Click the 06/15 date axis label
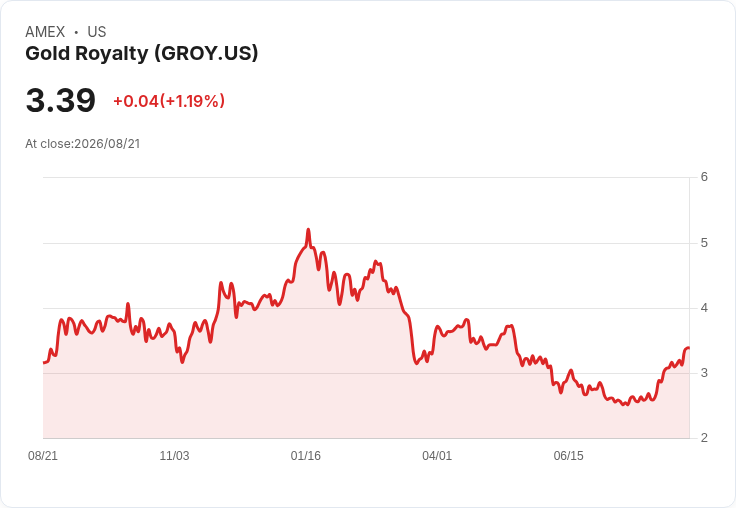The width and height of the screenshot is (736, 508). point(568,455)
